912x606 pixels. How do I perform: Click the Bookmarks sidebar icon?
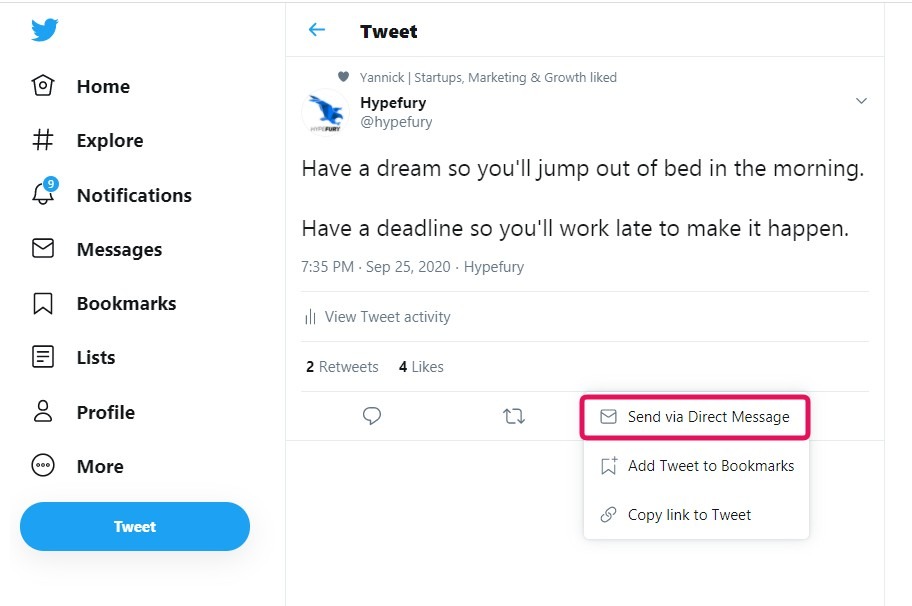tap(43, 303)
